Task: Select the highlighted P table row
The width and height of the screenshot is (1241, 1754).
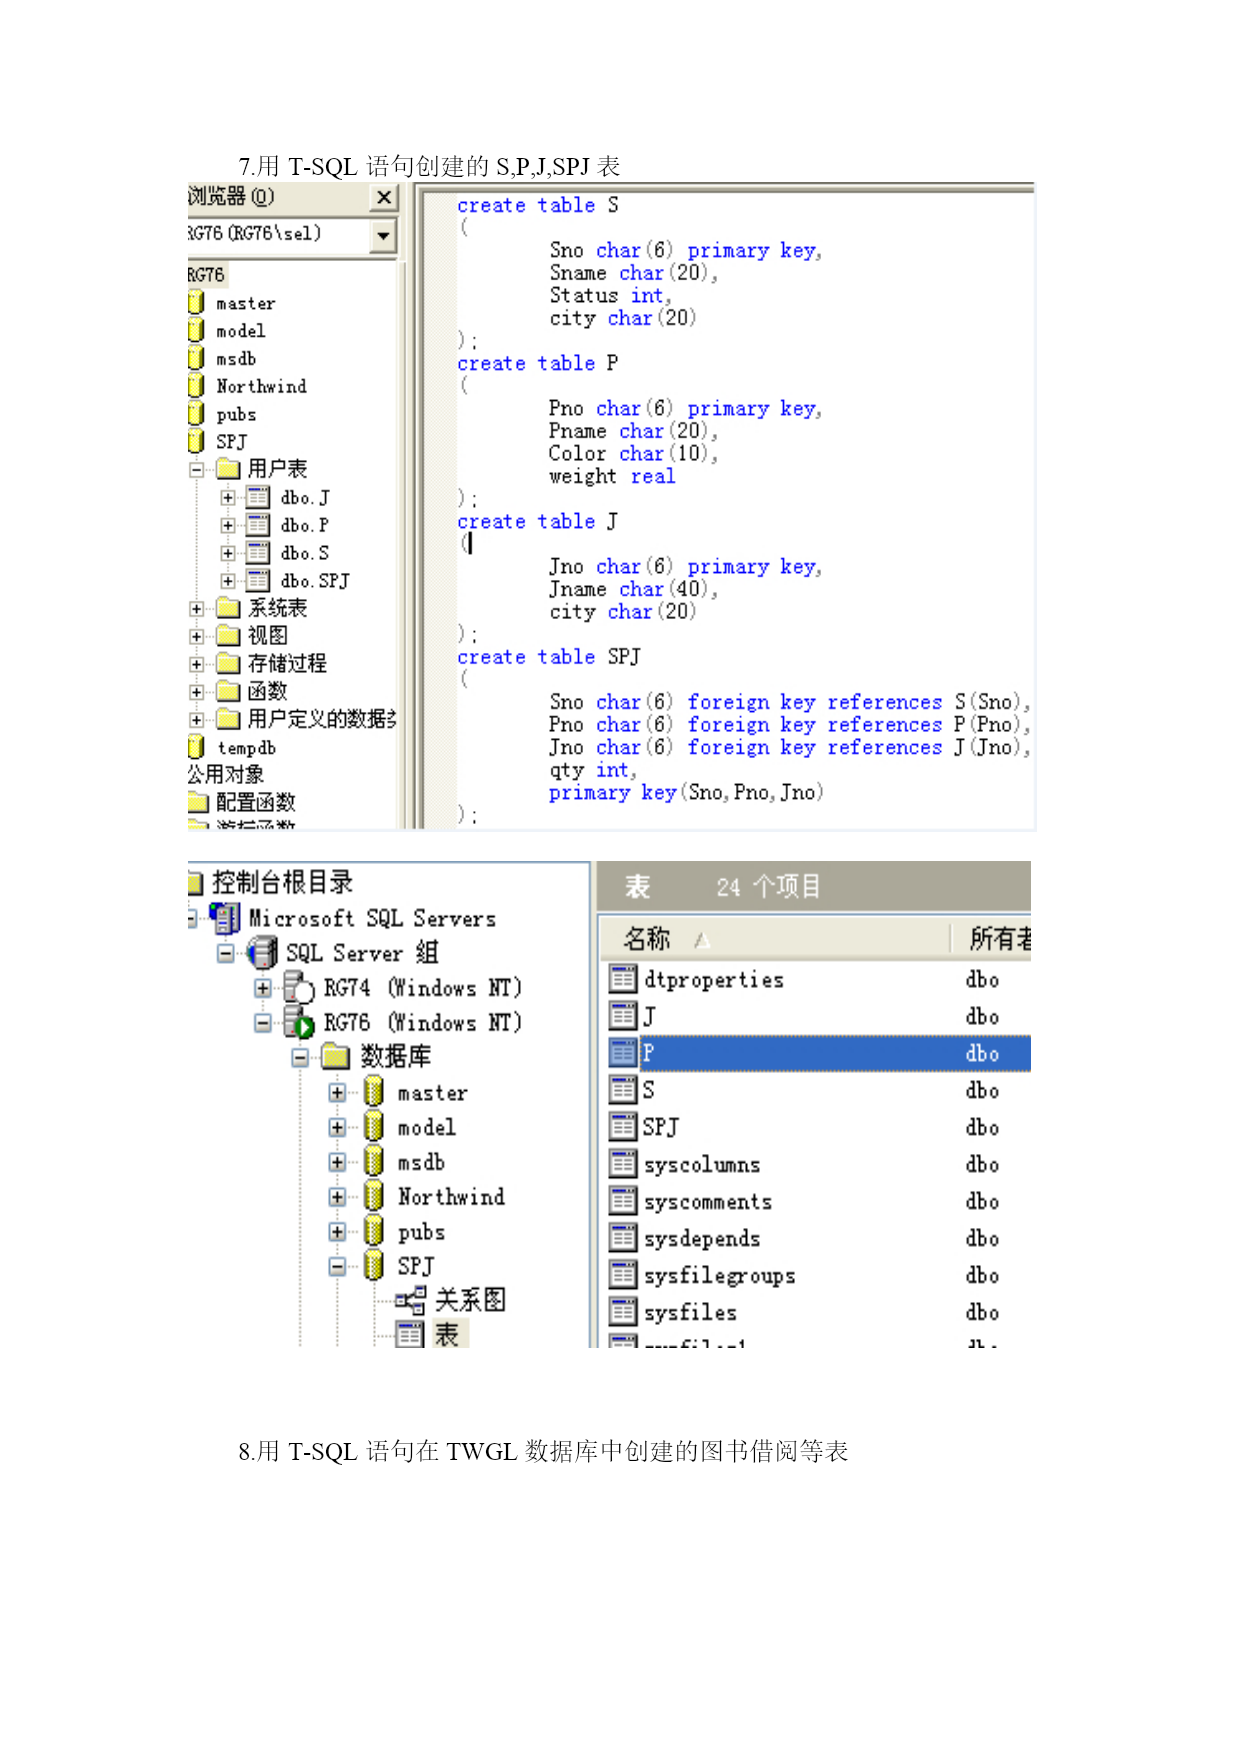Action: pos(820,1053)
